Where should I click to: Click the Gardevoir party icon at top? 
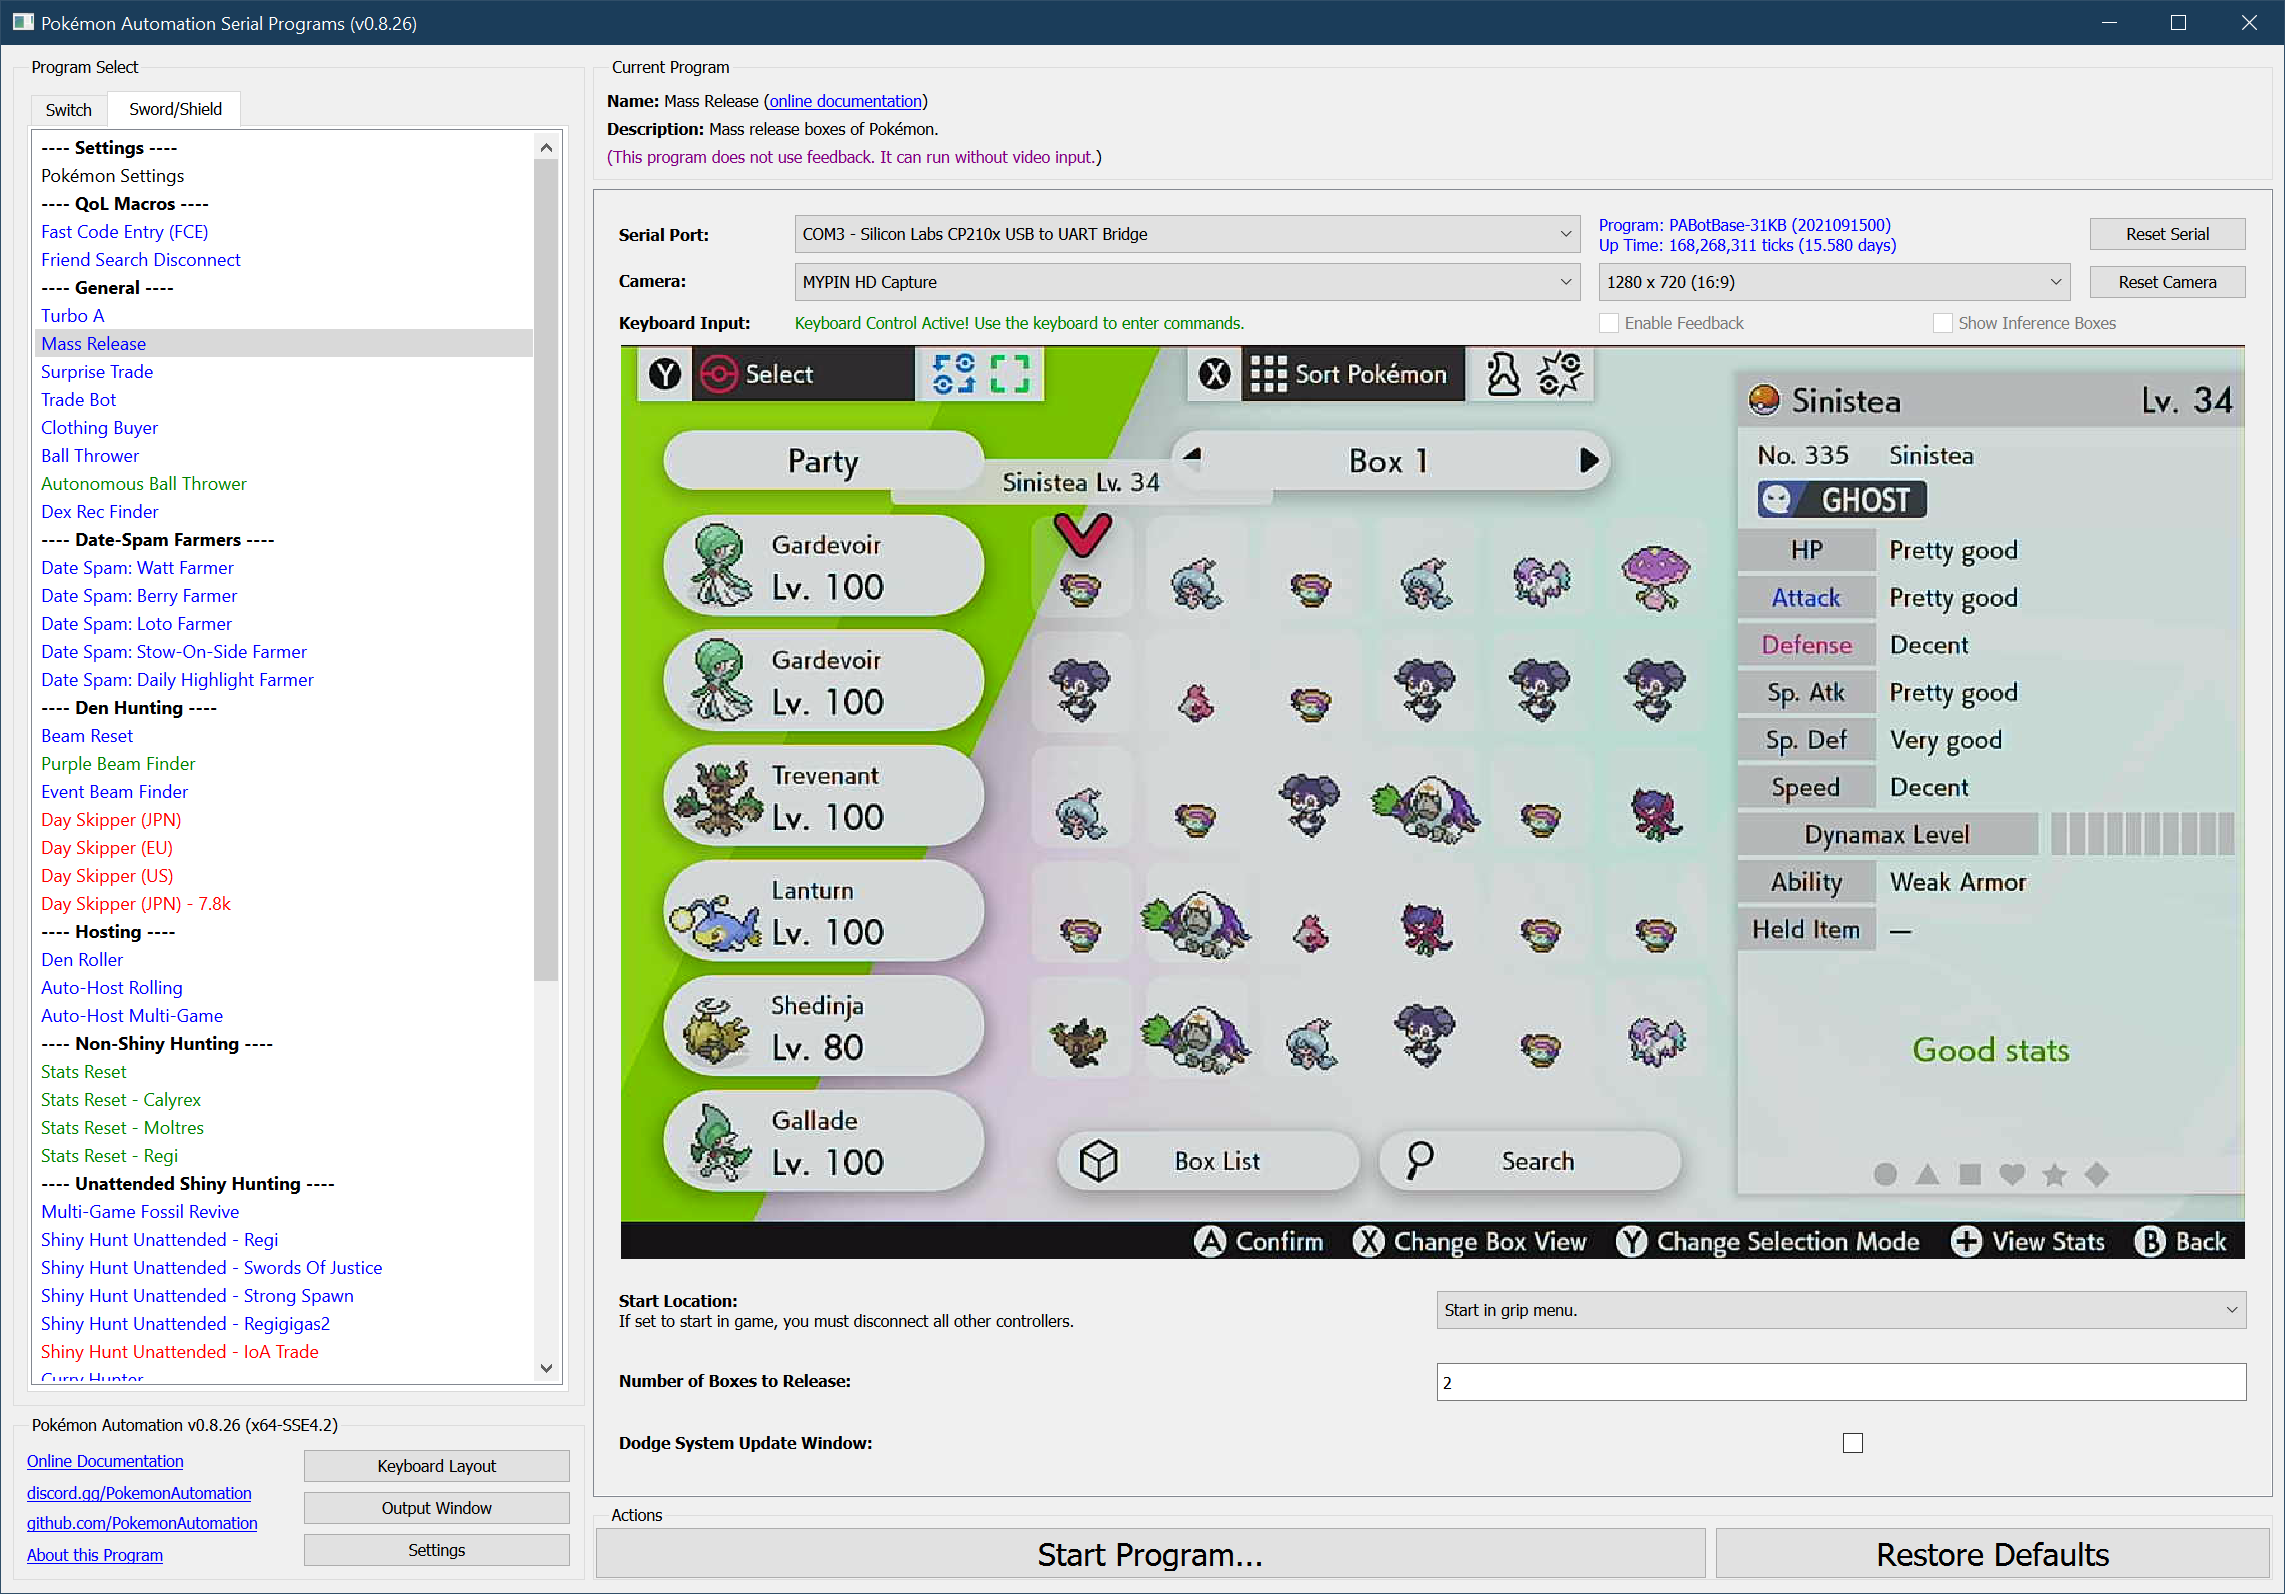(x=719, y=565)
